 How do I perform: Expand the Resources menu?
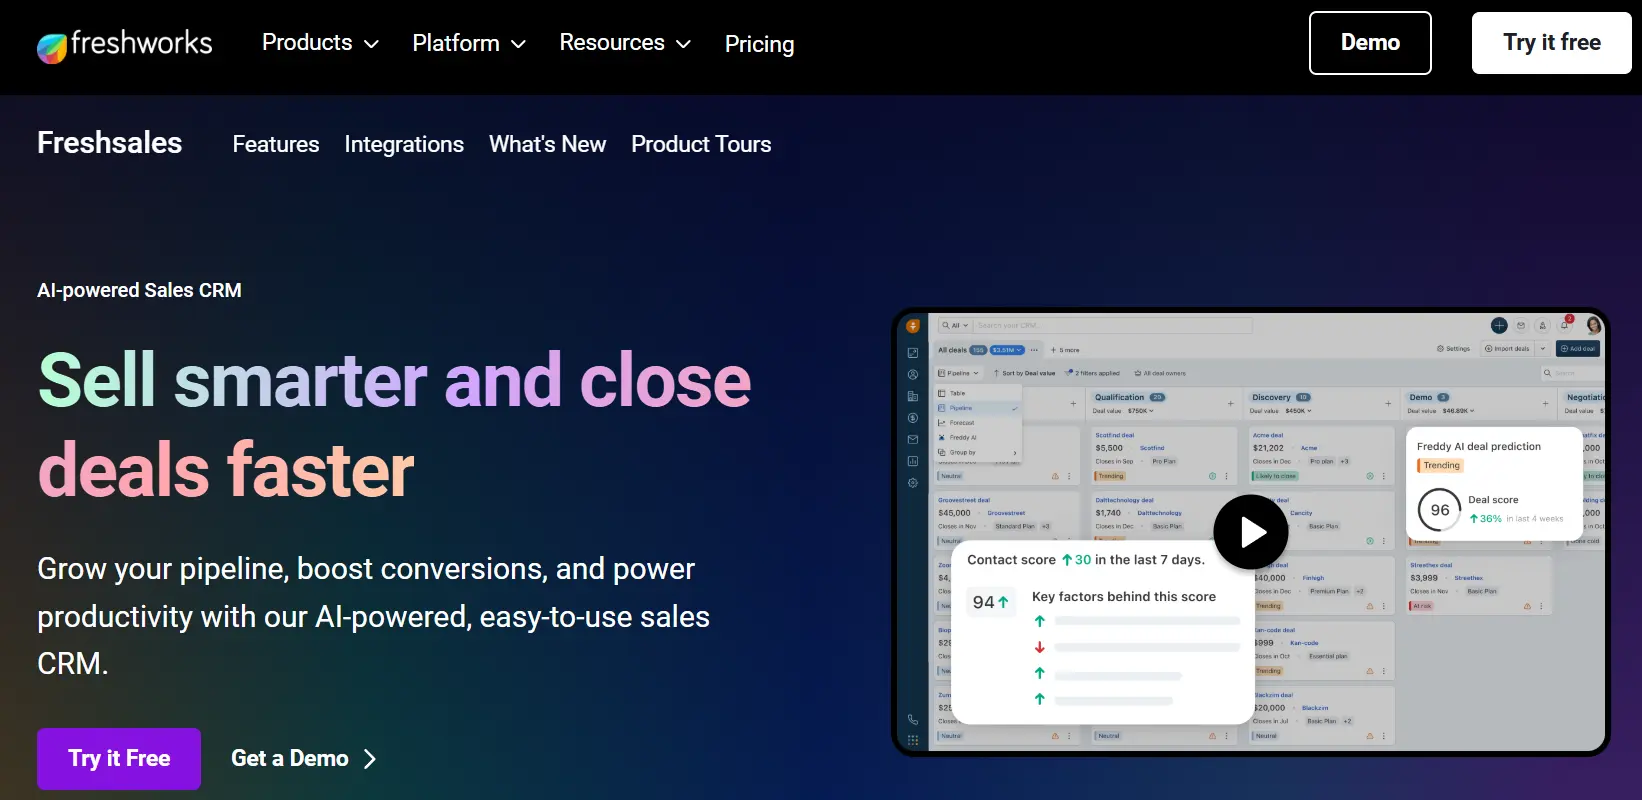tap(624, 43)
